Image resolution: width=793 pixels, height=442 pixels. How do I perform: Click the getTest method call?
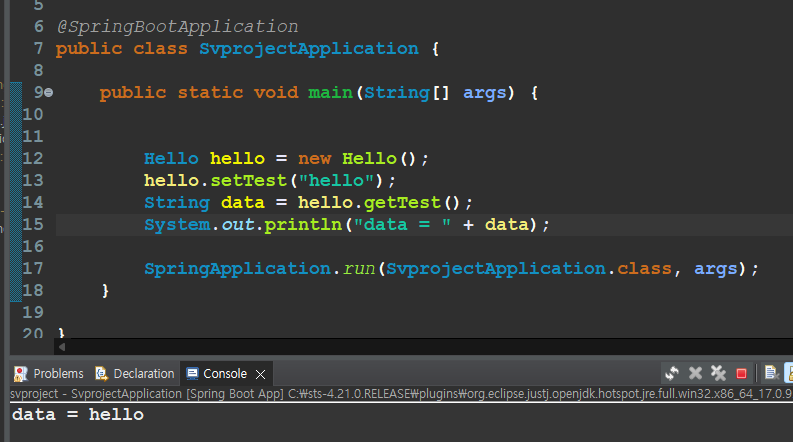[x=402, y=203]
